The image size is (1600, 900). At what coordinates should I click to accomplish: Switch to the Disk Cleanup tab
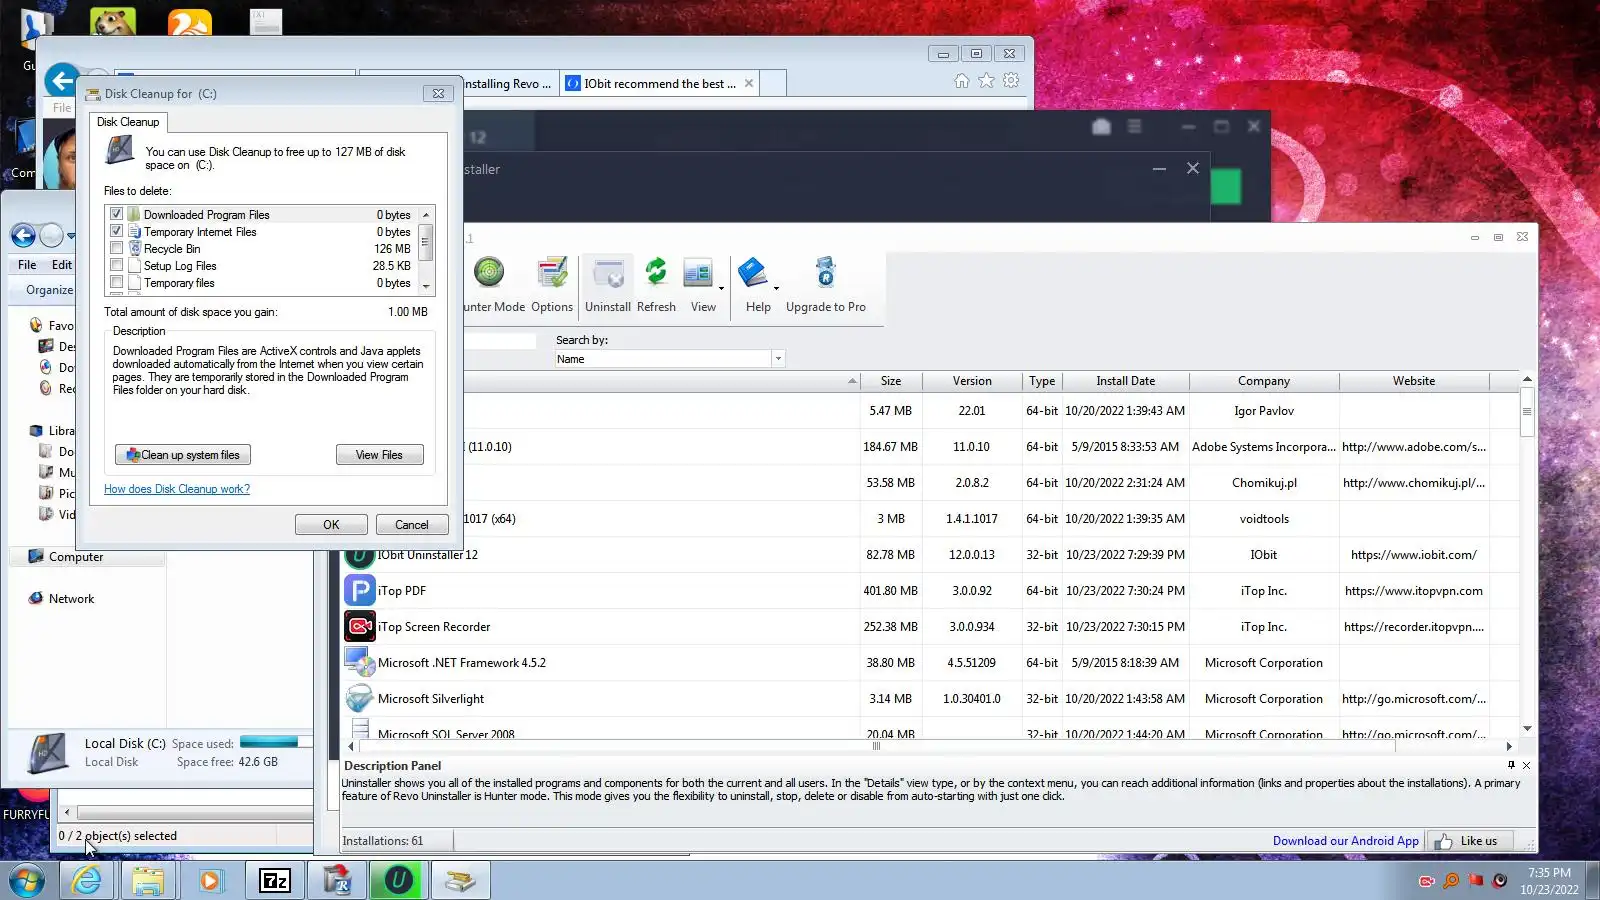128,122
